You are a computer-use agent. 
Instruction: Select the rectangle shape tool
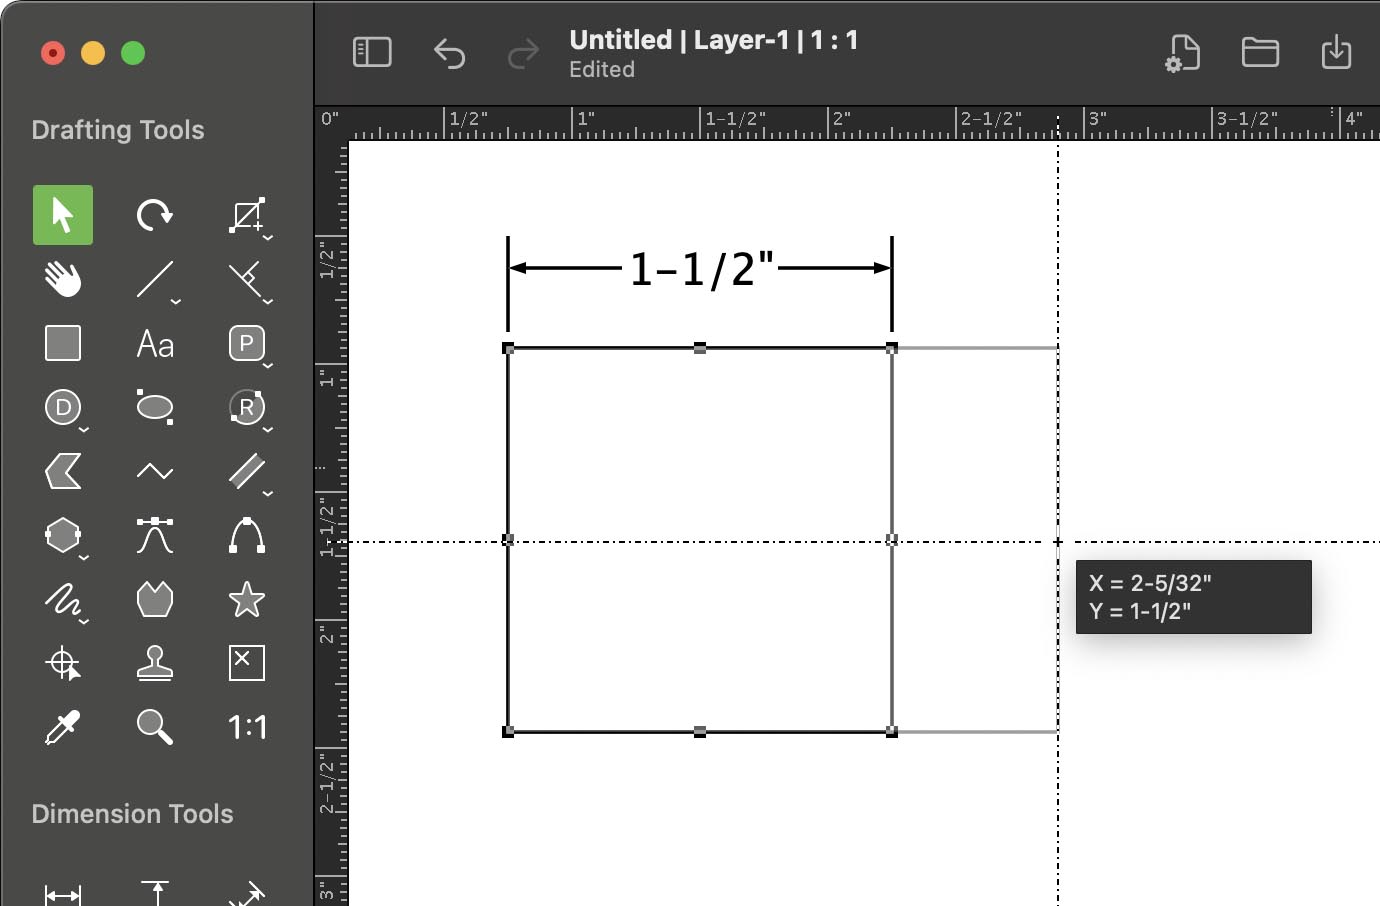click(x=63, y=343)
